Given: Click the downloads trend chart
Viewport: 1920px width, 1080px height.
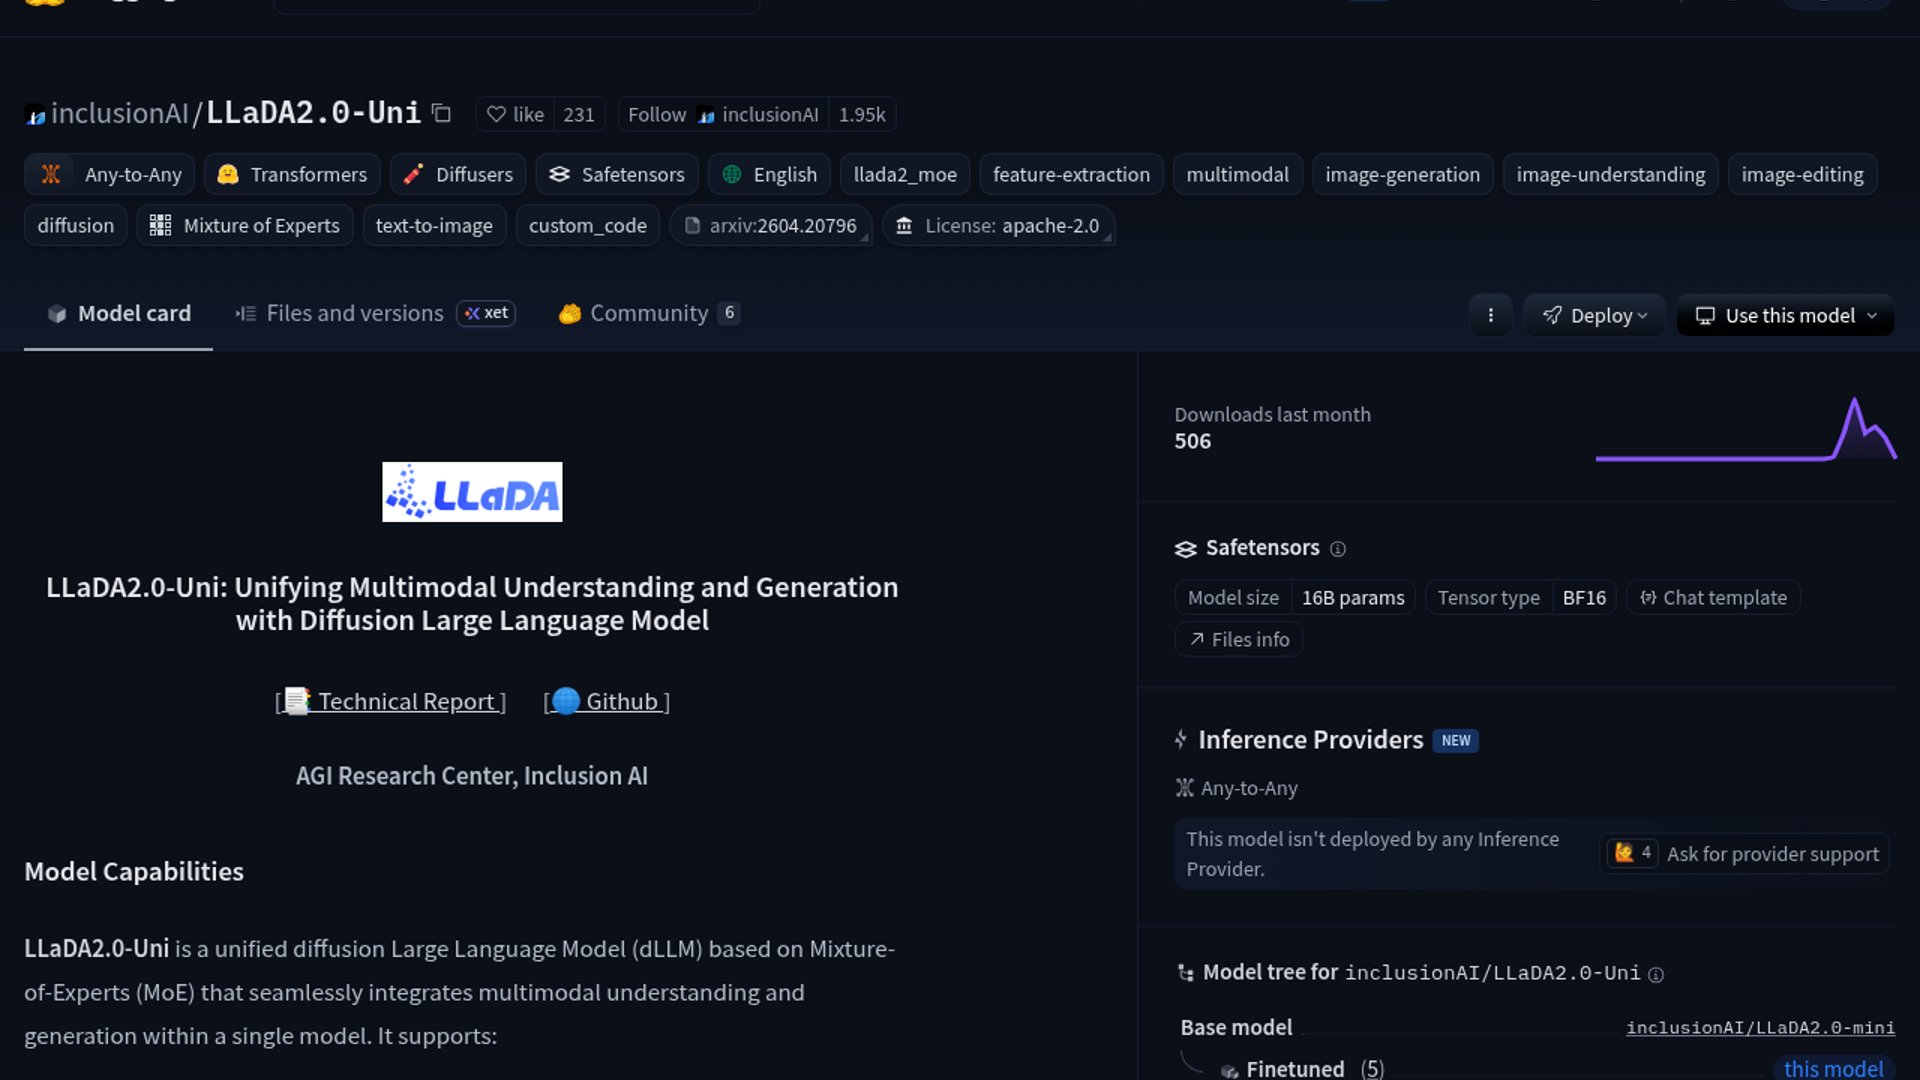Looking at the screenshot, I should 1745,430.
